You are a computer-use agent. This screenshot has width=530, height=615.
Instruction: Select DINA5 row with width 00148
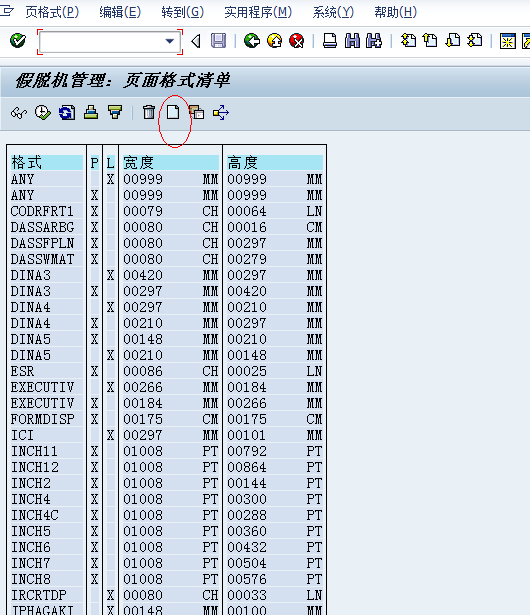coord(166,339)
